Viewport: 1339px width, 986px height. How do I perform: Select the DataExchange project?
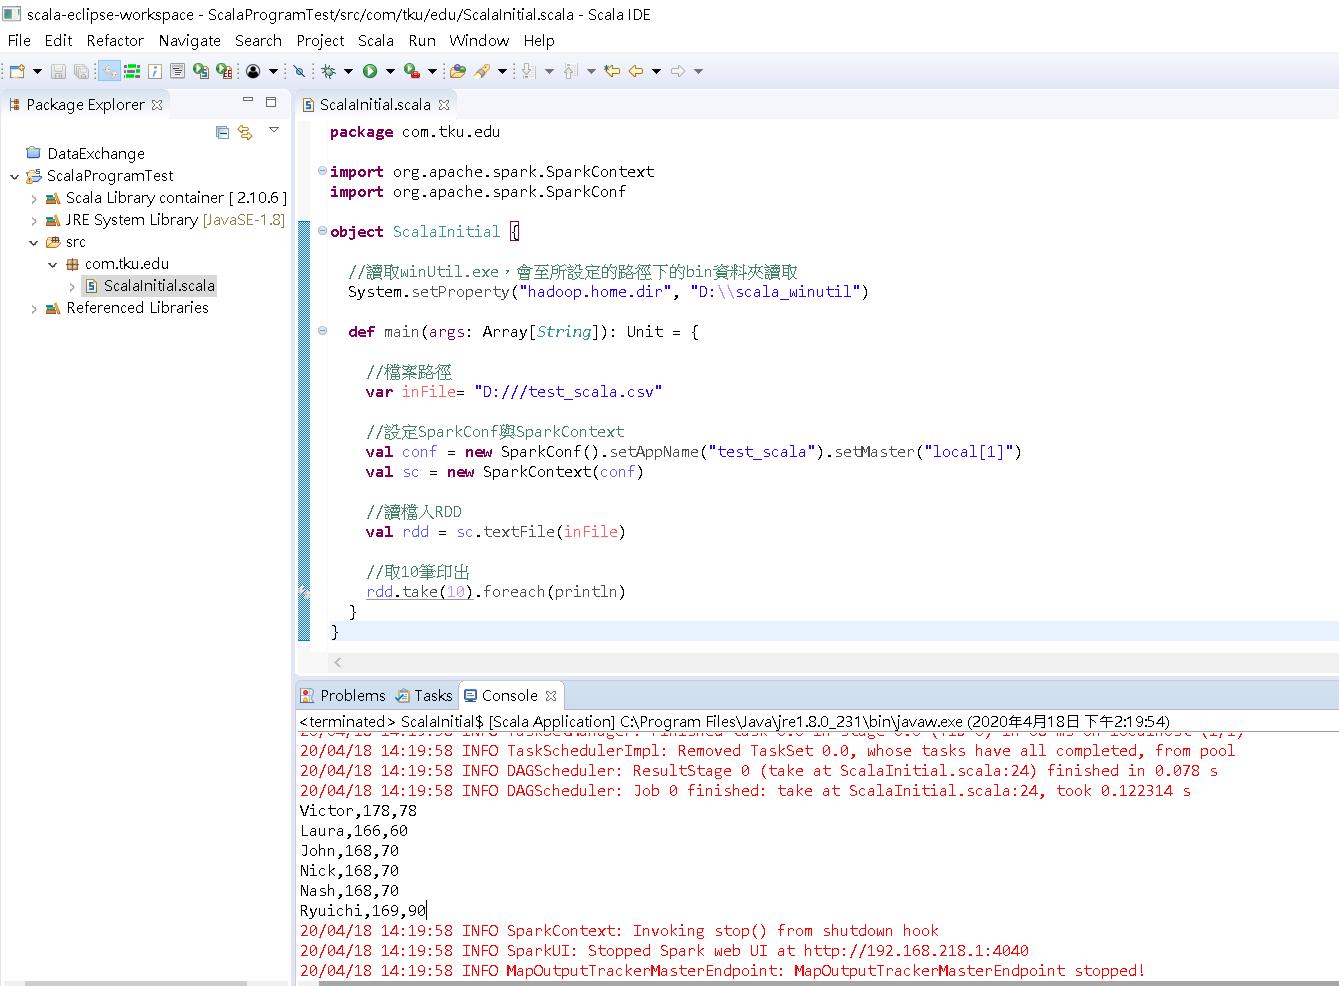tap(86, 153)
